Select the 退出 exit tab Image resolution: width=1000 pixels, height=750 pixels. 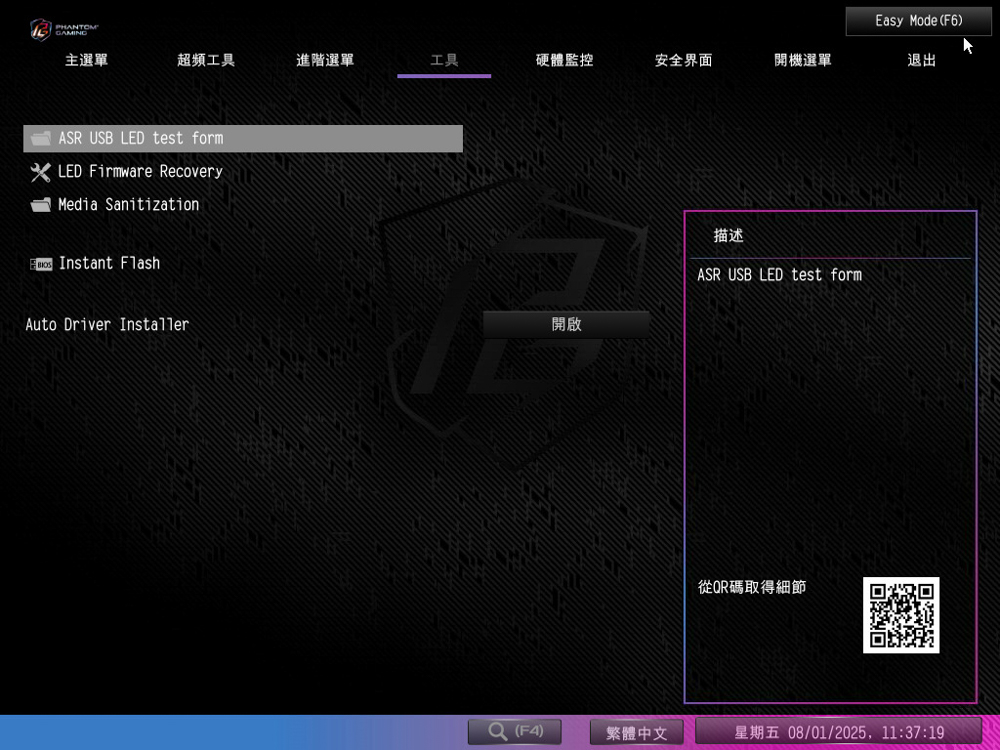pos(921,60)
